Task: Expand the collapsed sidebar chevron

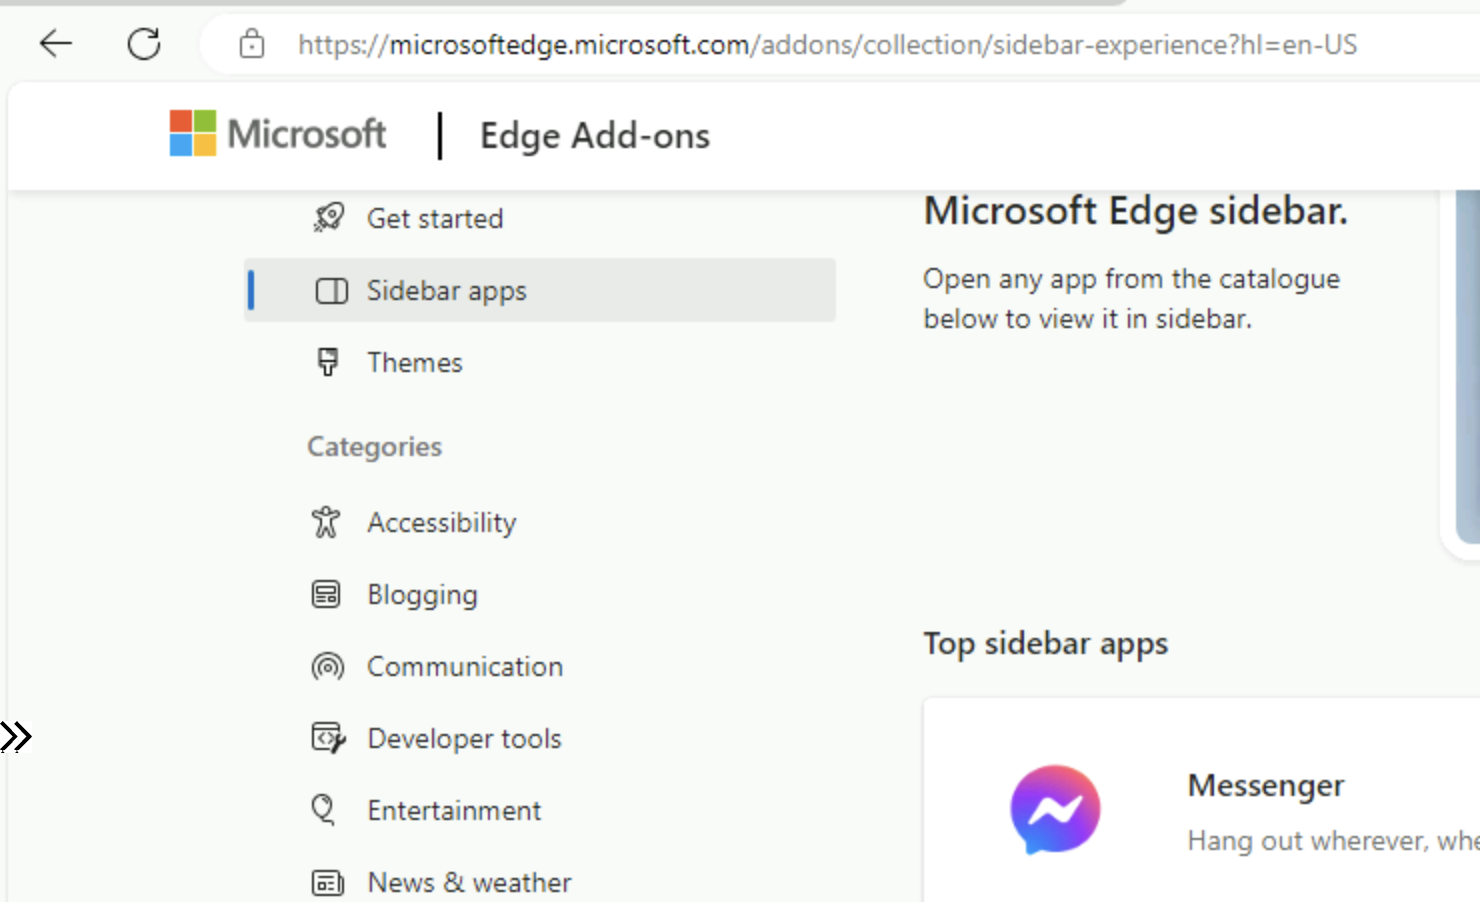Action: pyautogui.click(x=15, y=735)
